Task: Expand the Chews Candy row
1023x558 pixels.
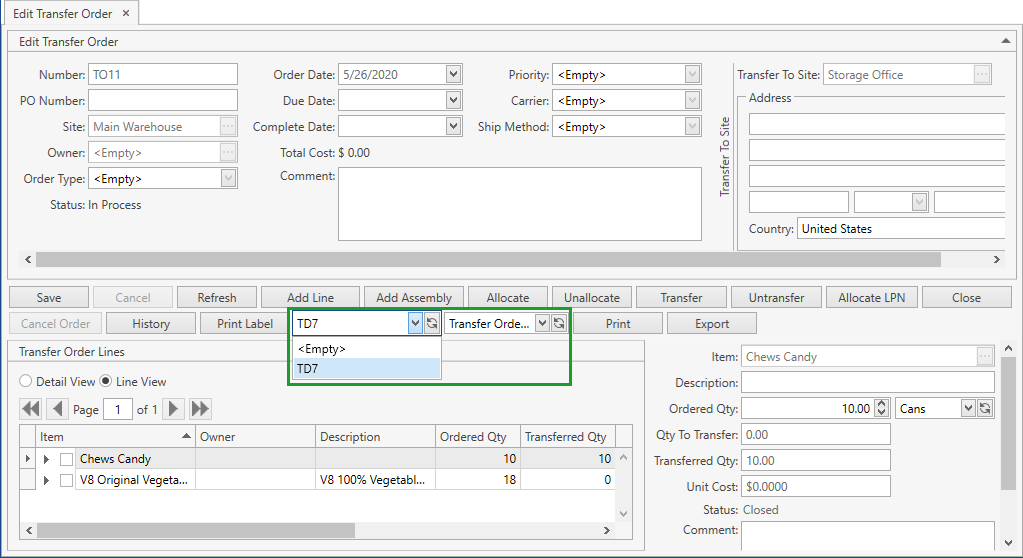Action: 46,459
